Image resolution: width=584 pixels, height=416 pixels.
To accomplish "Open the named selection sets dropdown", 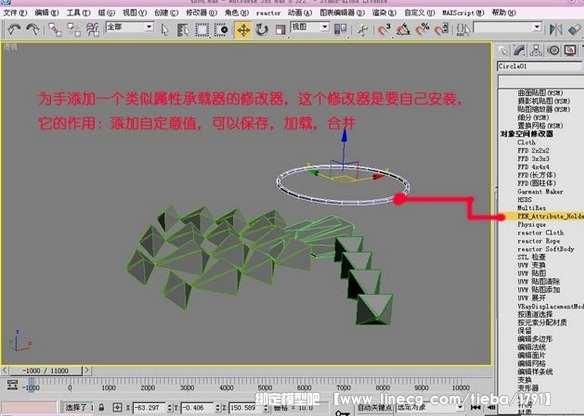I will click(507, 27).
